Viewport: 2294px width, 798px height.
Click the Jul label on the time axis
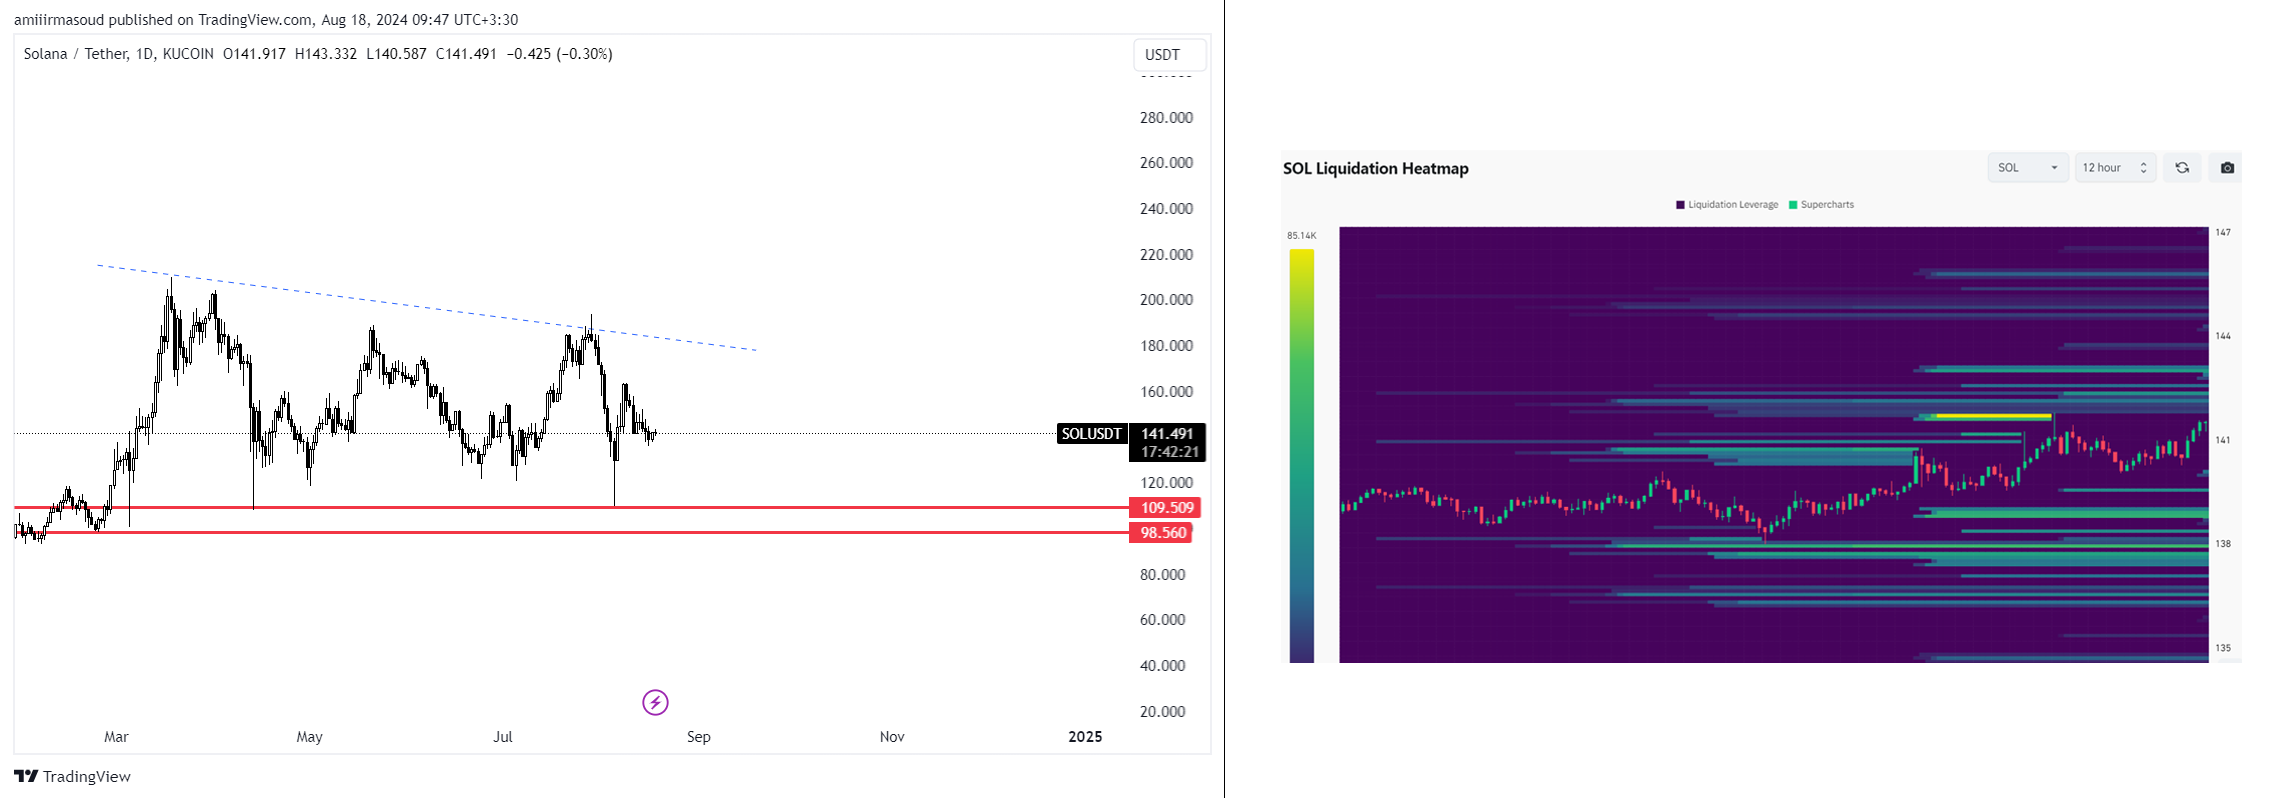click(x=503, y=737)
